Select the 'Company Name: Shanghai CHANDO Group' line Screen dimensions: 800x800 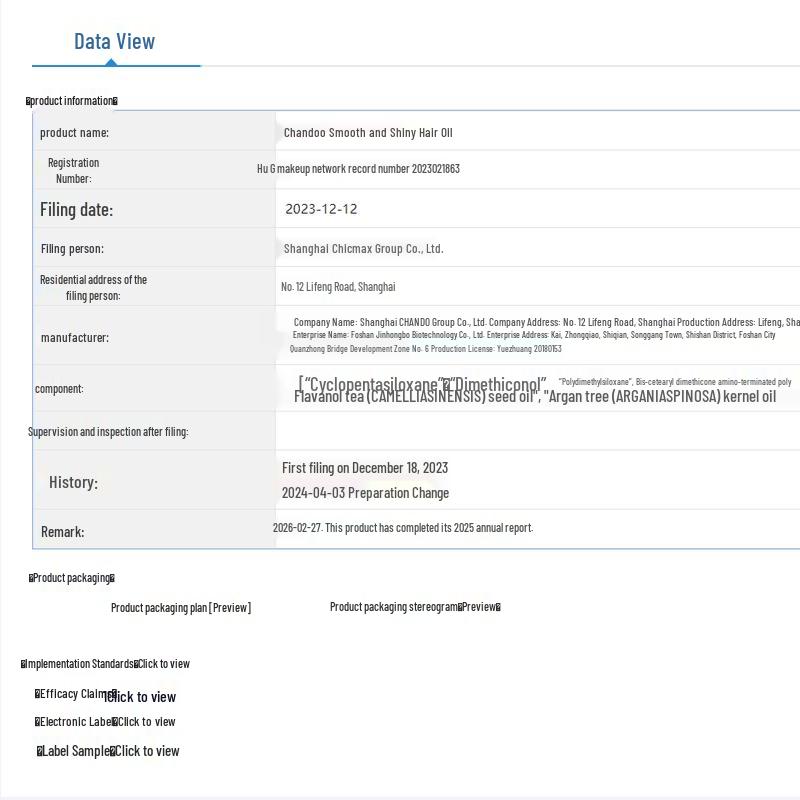coord(546,322)
